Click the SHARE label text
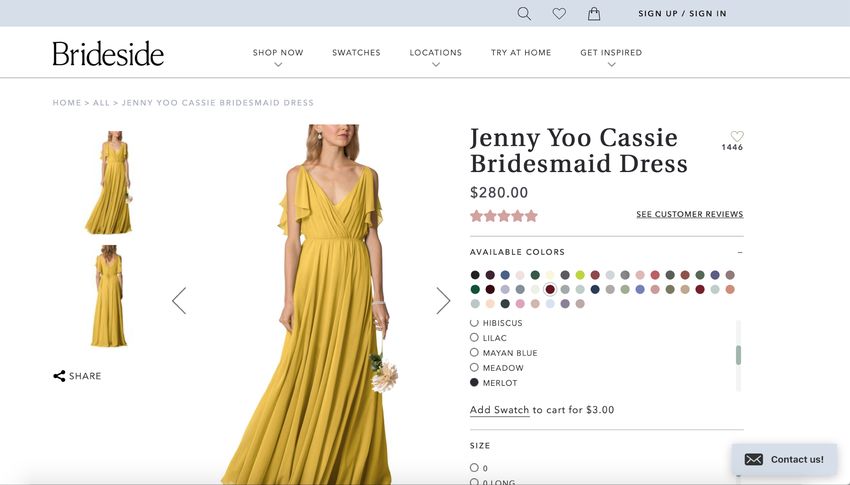Viewport: 850px width, 485px height. point(85,376)
